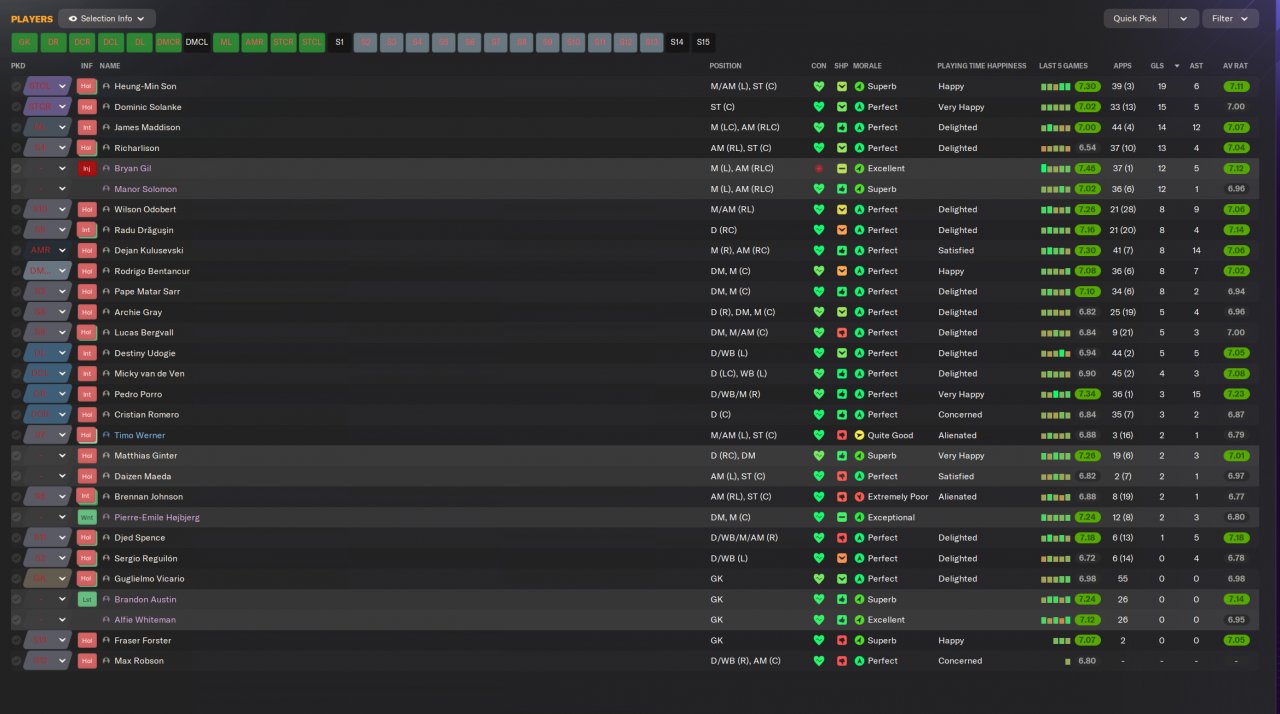Click Brennan Johnson's Extremely Poor morale icon
This screenshot has width=1280, height=714.
click(x=859, y=496)
